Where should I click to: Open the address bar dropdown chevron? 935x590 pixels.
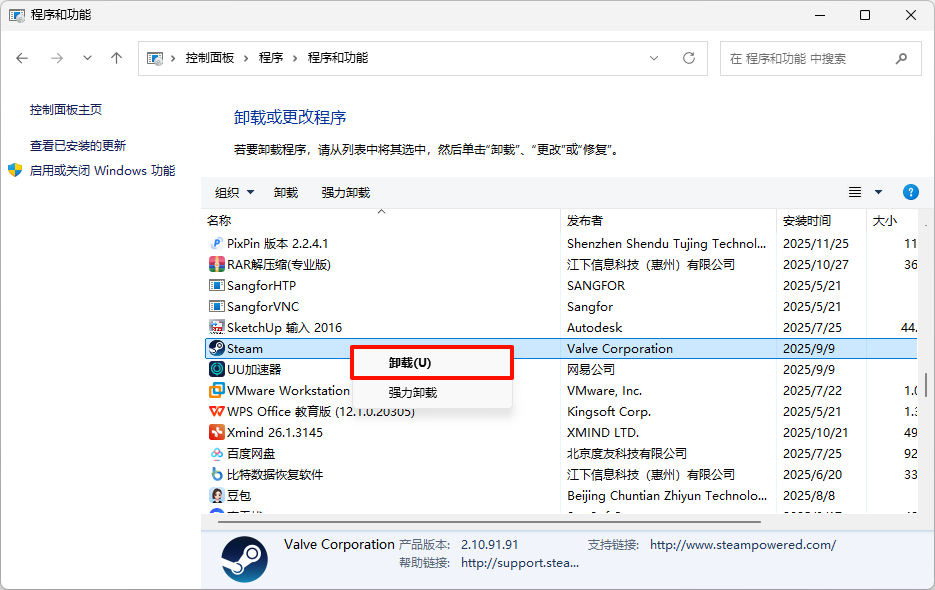pyautogui.click(x=654, y=58)
